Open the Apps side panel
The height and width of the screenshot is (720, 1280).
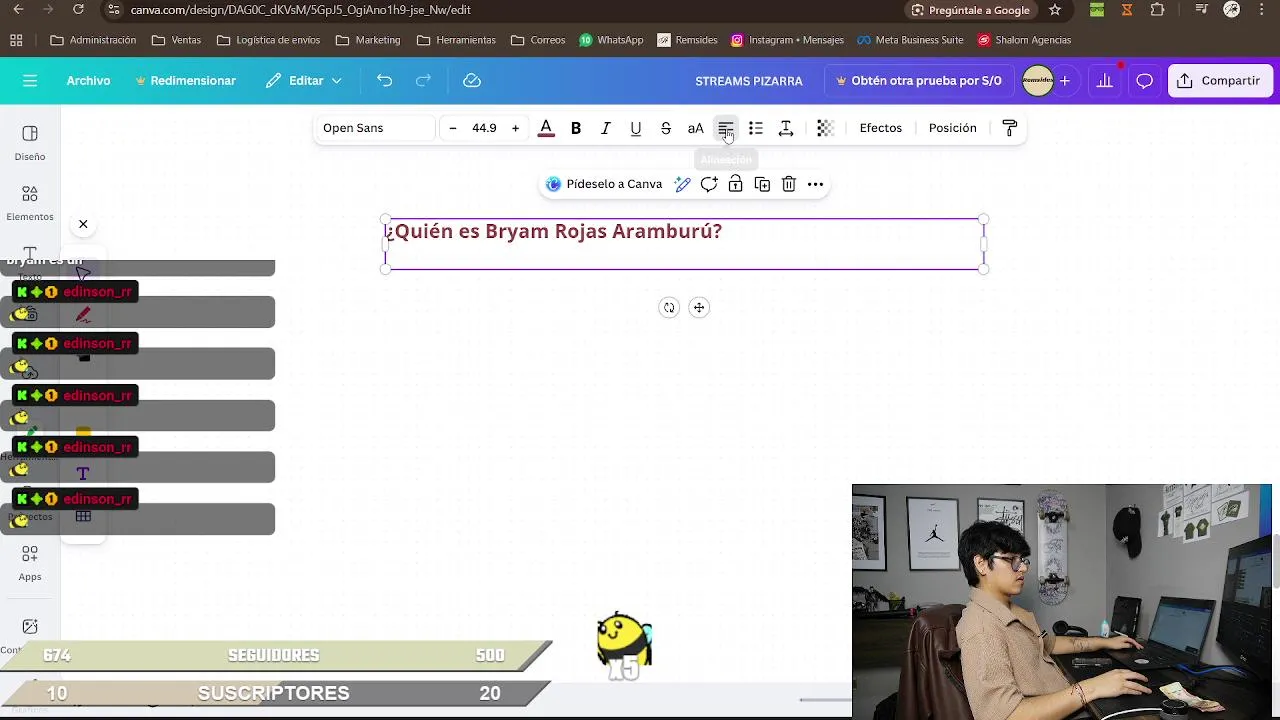click(x=30, y=563)
